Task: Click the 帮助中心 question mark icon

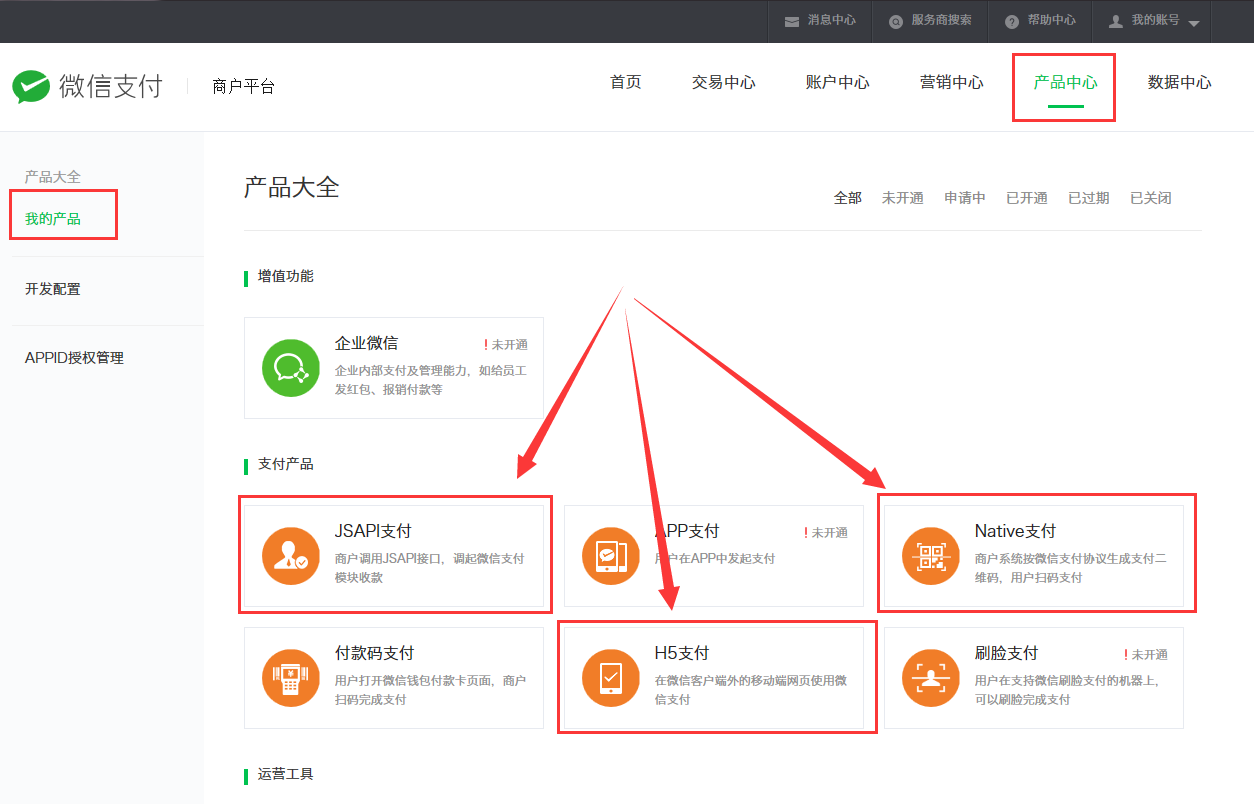Action: coord(1011,20)
